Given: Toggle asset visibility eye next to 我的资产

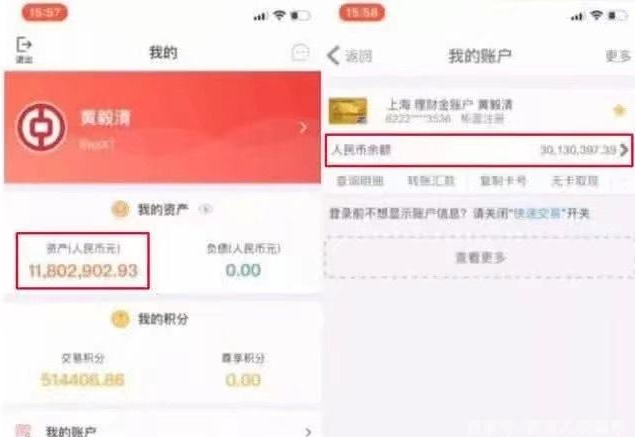Looking at the screenshot, I should click(x=206, y=209).
